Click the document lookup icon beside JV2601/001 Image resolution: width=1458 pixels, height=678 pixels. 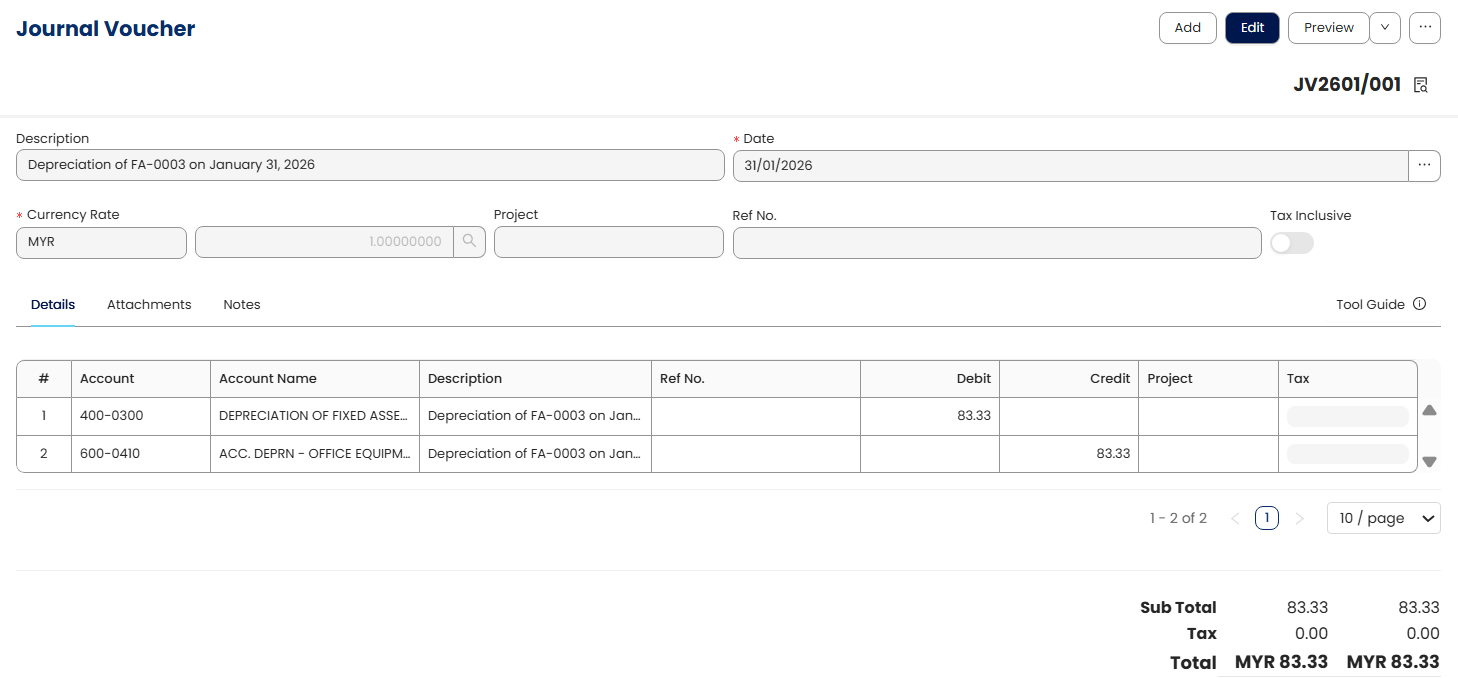point(1420,85)
